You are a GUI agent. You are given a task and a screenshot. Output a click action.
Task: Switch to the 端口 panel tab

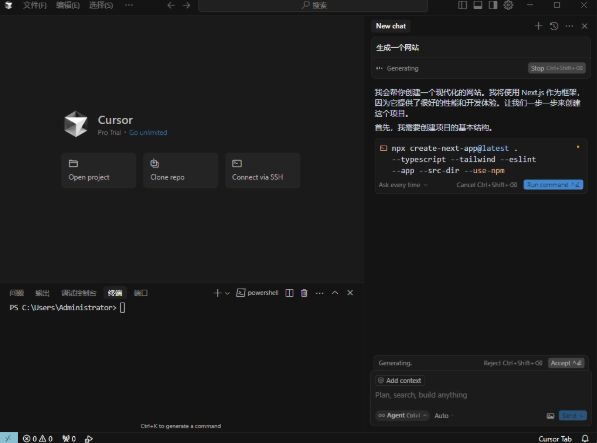click(140, 293)
